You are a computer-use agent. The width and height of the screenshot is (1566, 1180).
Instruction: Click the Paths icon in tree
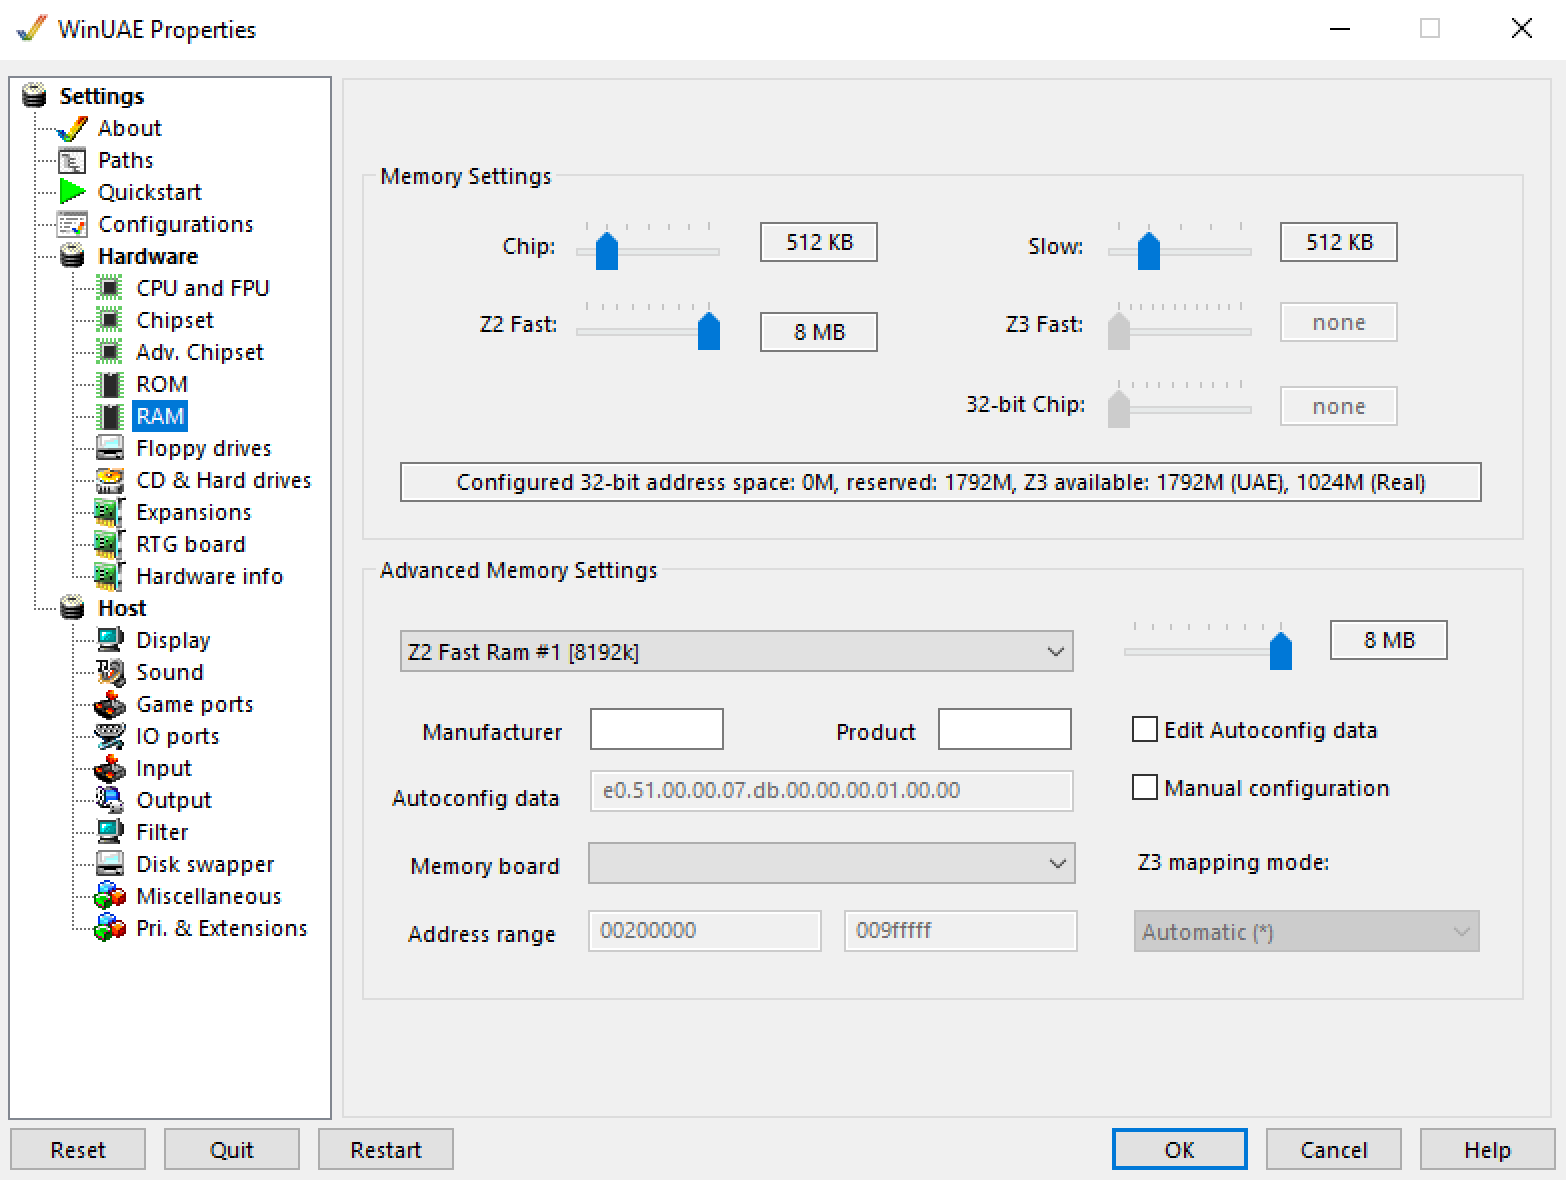tap(72, 160)
